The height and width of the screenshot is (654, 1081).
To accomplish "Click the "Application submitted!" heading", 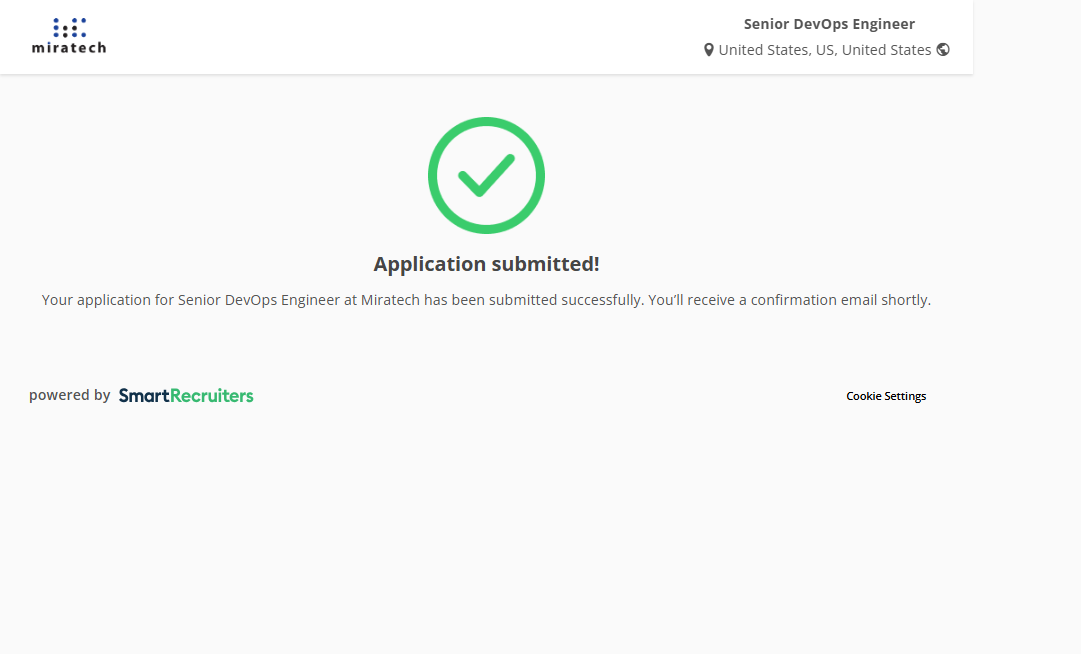I will point(486,264).
